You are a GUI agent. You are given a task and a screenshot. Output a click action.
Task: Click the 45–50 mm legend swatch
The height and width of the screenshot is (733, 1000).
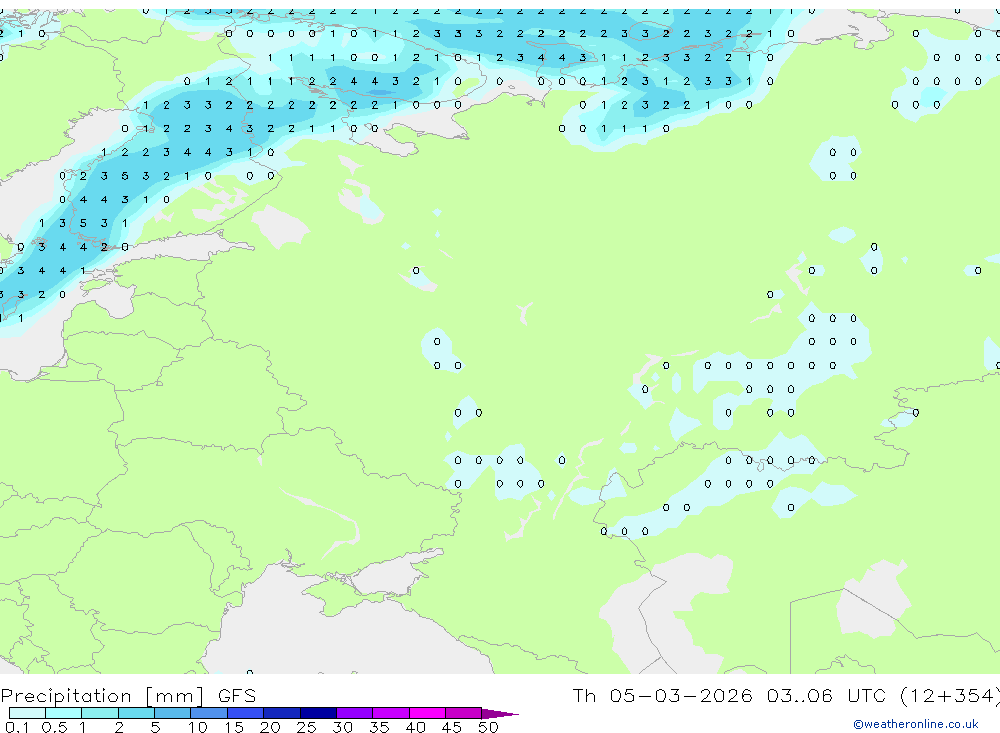click(464, 713)
